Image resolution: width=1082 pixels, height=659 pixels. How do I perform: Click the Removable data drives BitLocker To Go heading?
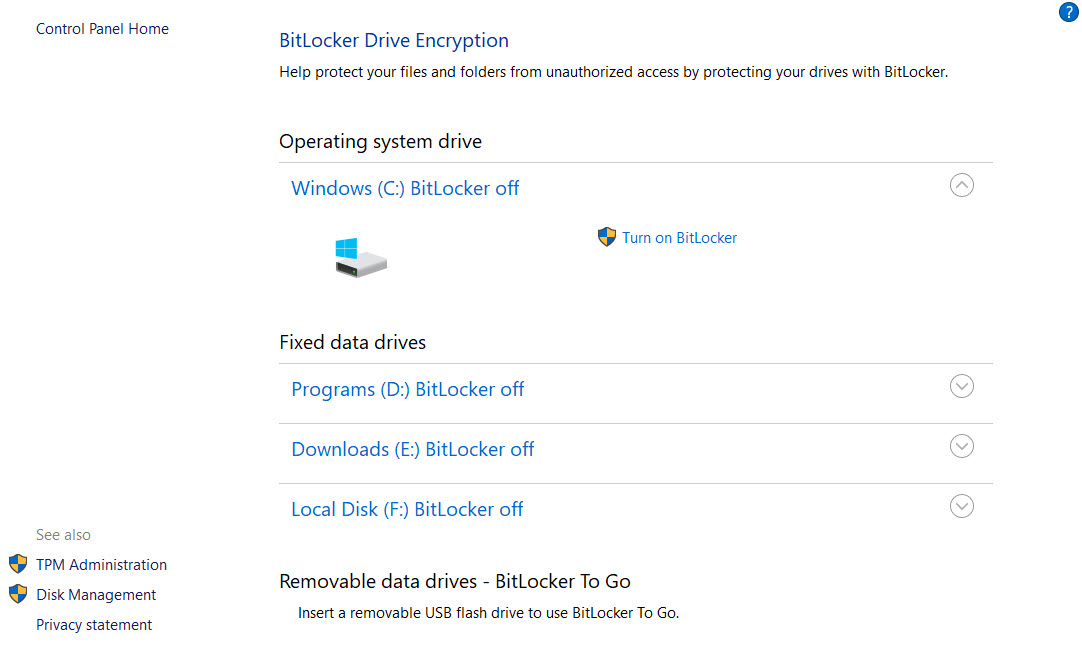pos(454,581)
